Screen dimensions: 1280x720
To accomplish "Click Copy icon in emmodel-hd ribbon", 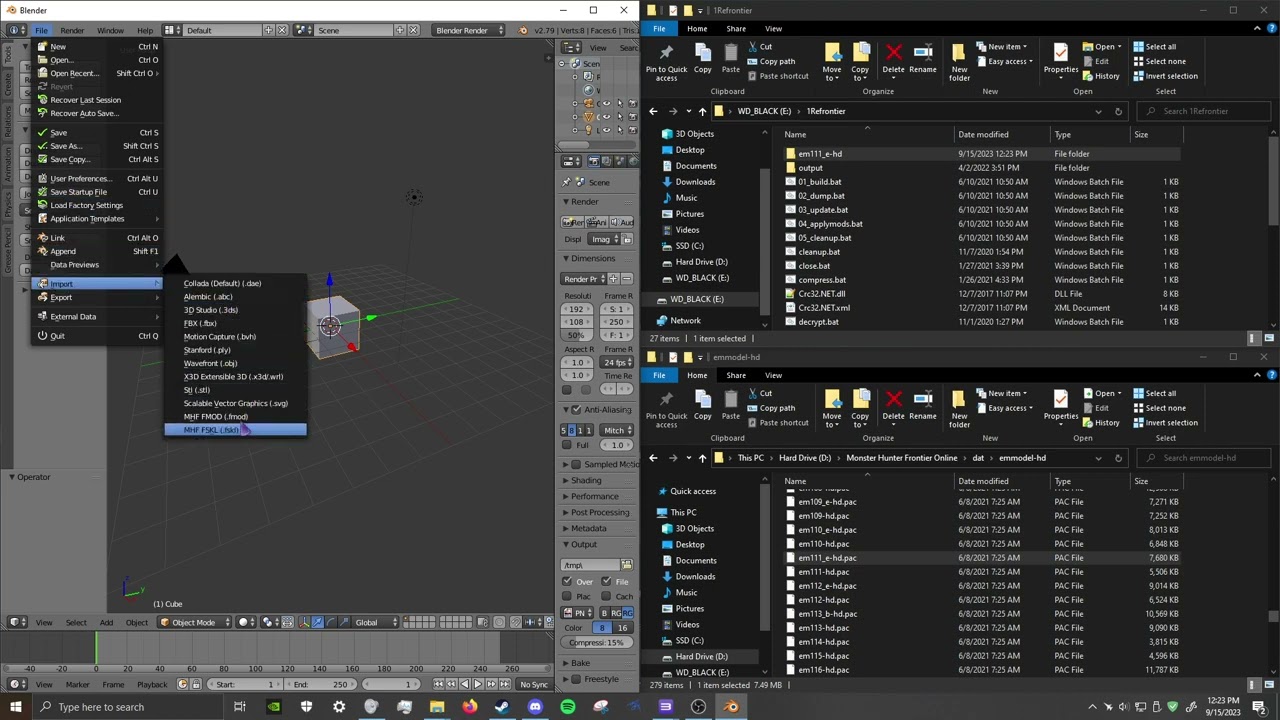I will click(x=702, y=406).
